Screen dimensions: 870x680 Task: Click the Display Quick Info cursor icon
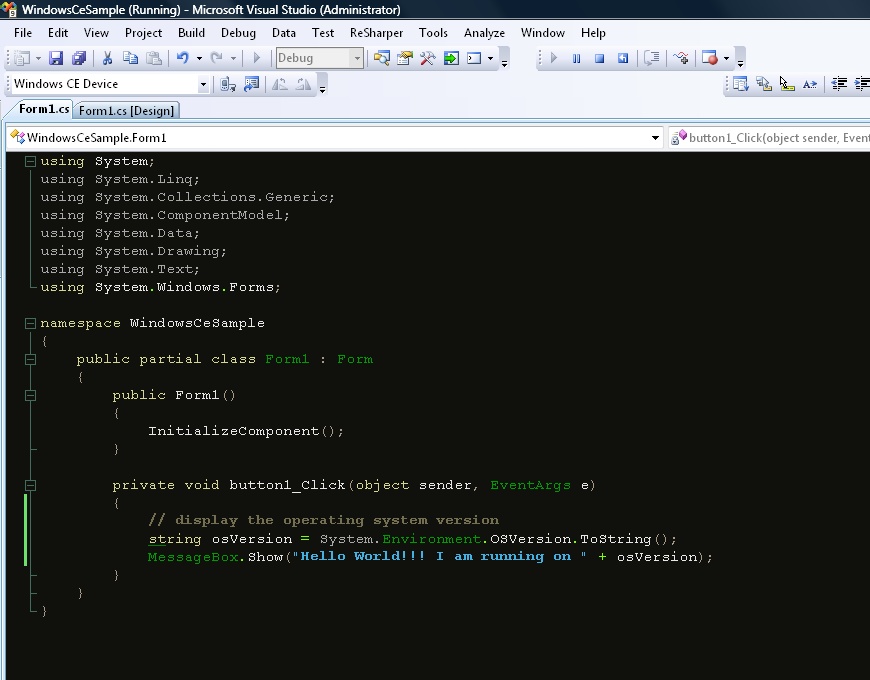(x=787, y=84)
